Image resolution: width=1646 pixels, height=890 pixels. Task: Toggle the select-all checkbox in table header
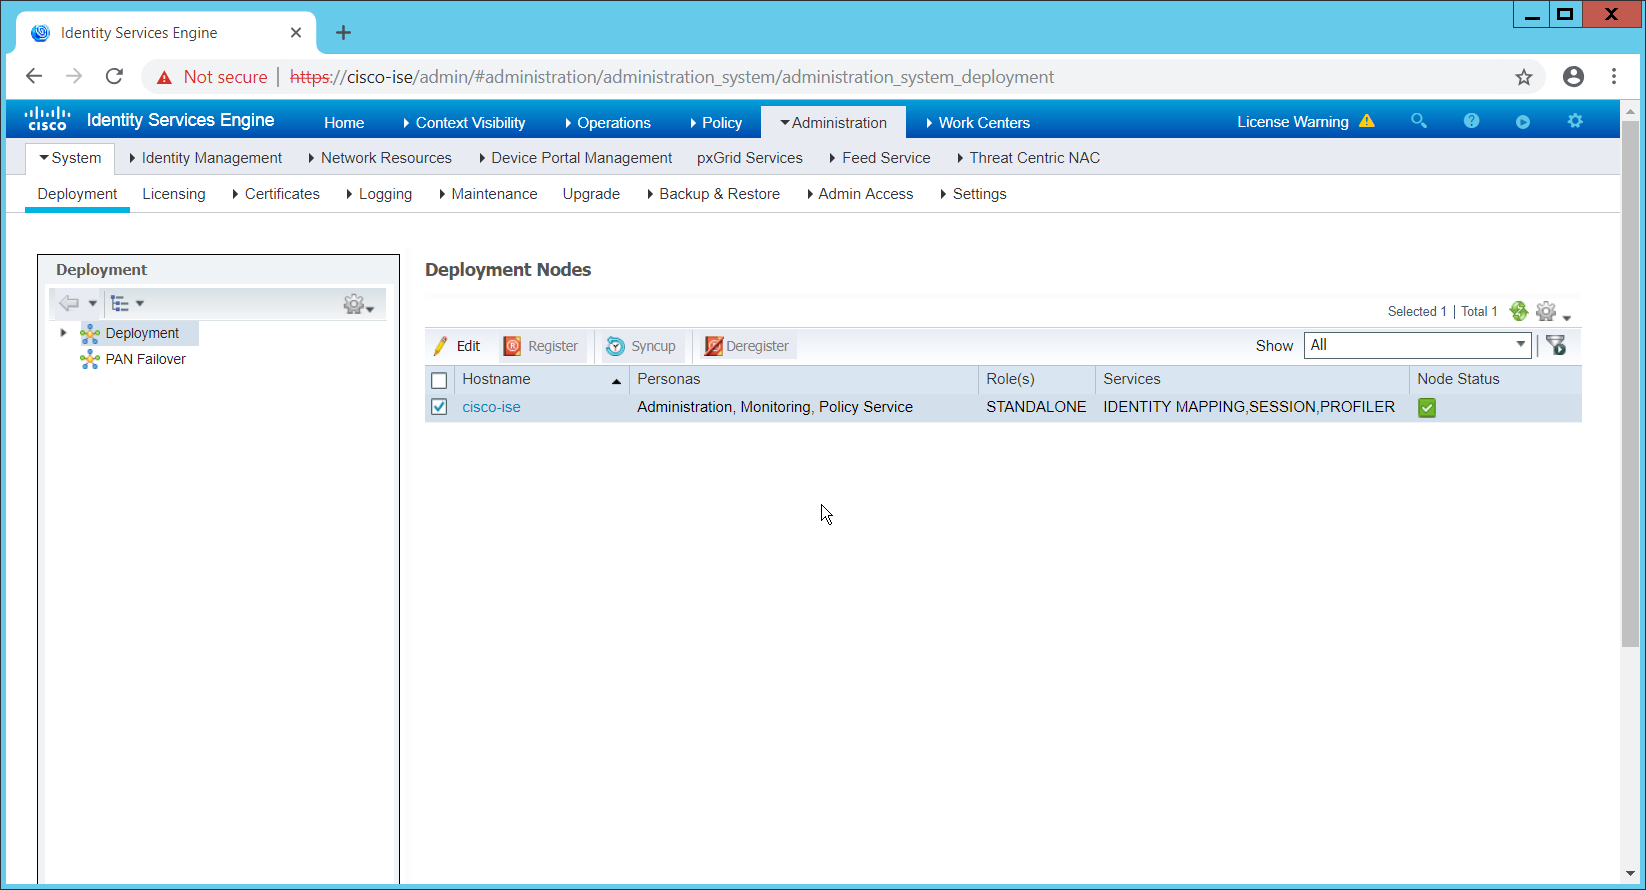pyautogui.click(x=439, y=380)
